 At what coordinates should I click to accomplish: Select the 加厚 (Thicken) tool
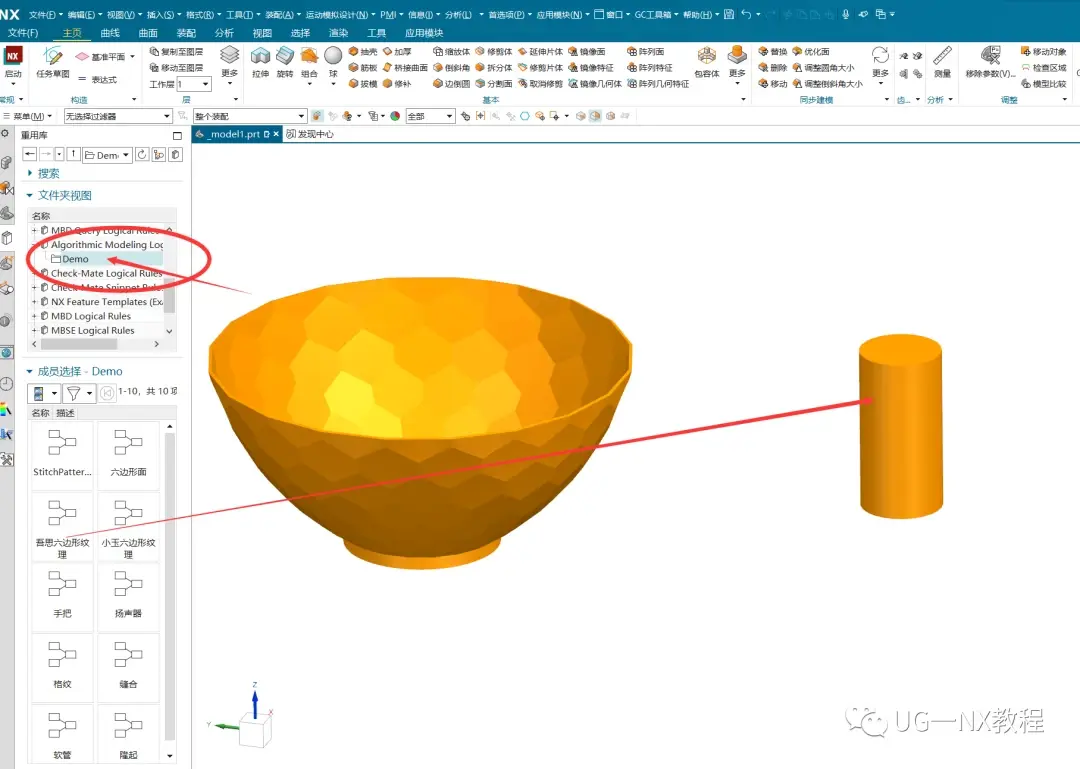397,52
